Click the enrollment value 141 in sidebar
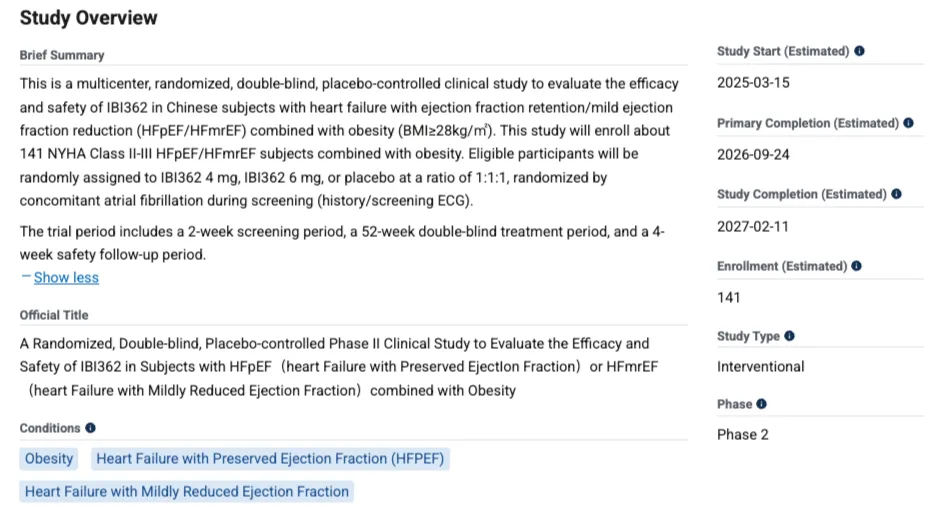 (729, 297)
